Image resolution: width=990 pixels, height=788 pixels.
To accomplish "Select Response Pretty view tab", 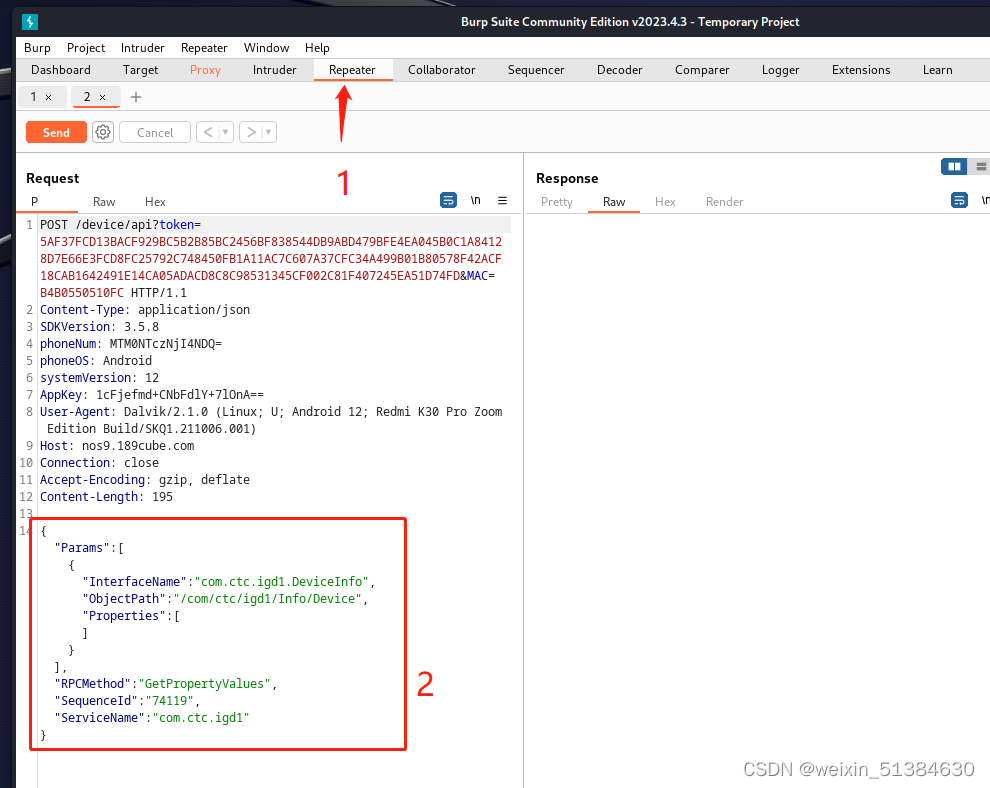I will point(557,201).
